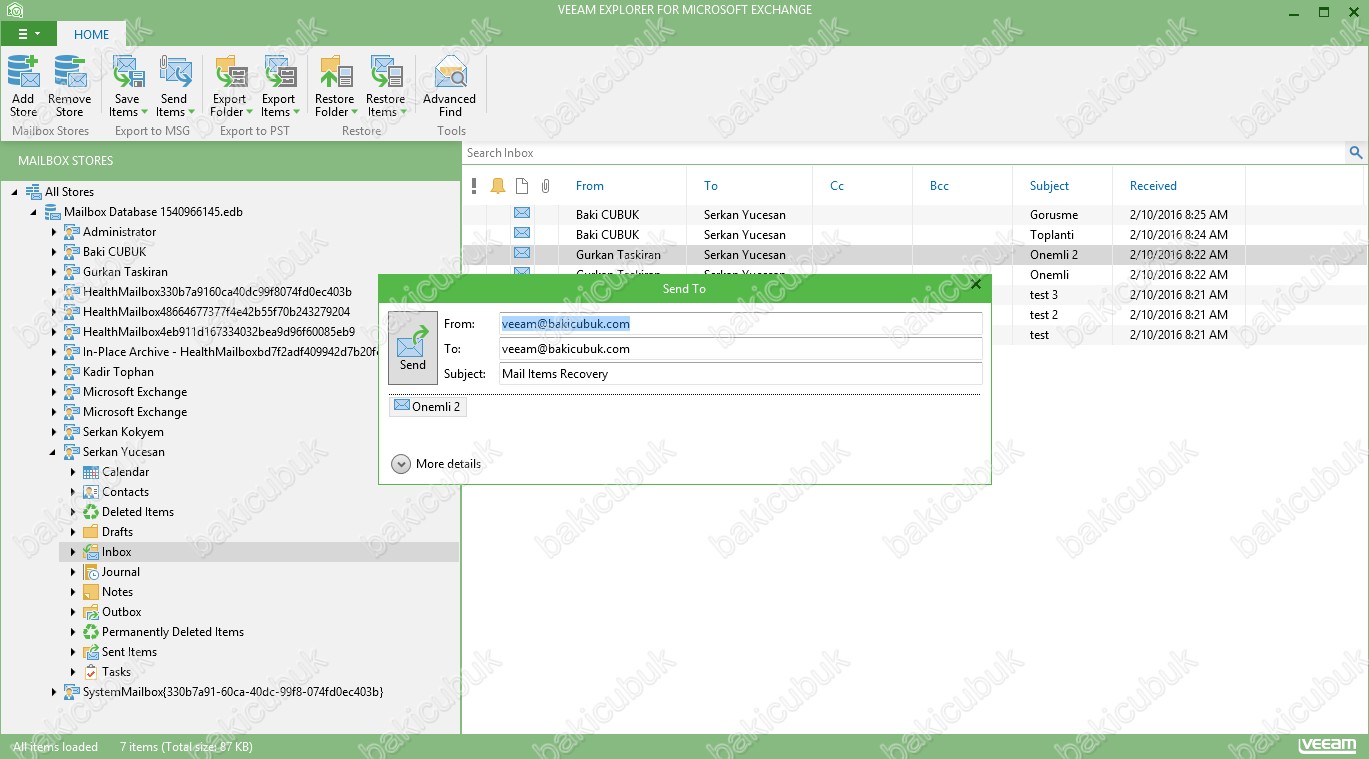The height and width of the screenshot is (759, 1369).
Task: Click the attachment paperclip column header
Action: point(546,186)
